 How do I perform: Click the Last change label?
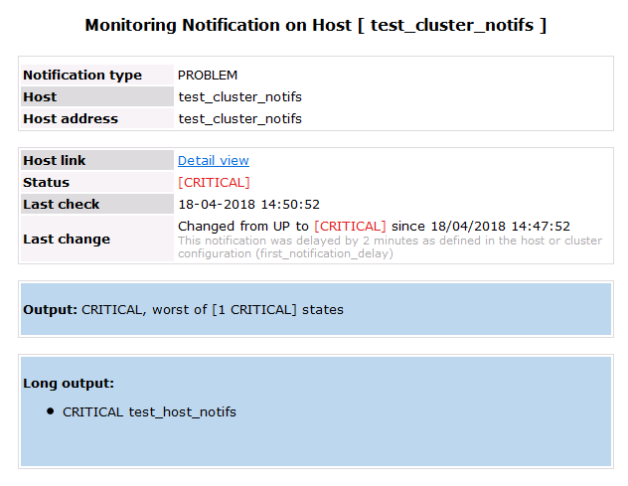pyautogui.click(x=66, y=239)
